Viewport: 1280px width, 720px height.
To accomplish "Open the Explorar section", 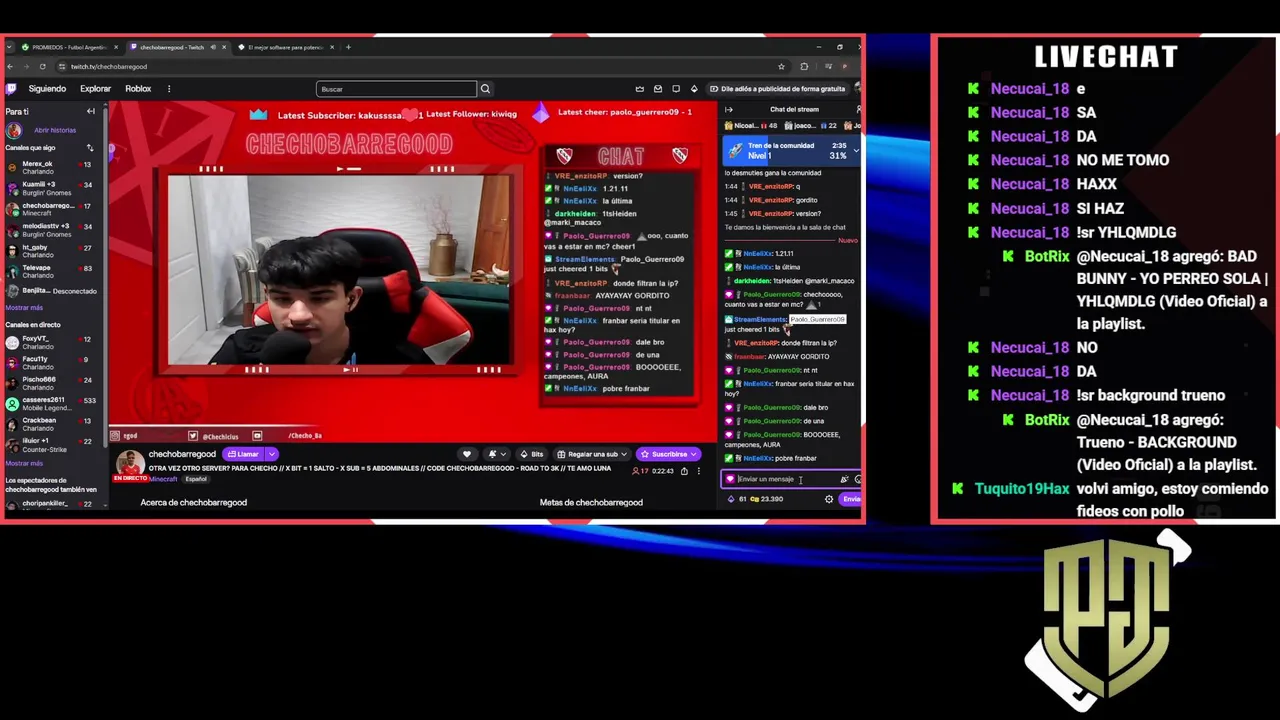I will tap(95, 89).
